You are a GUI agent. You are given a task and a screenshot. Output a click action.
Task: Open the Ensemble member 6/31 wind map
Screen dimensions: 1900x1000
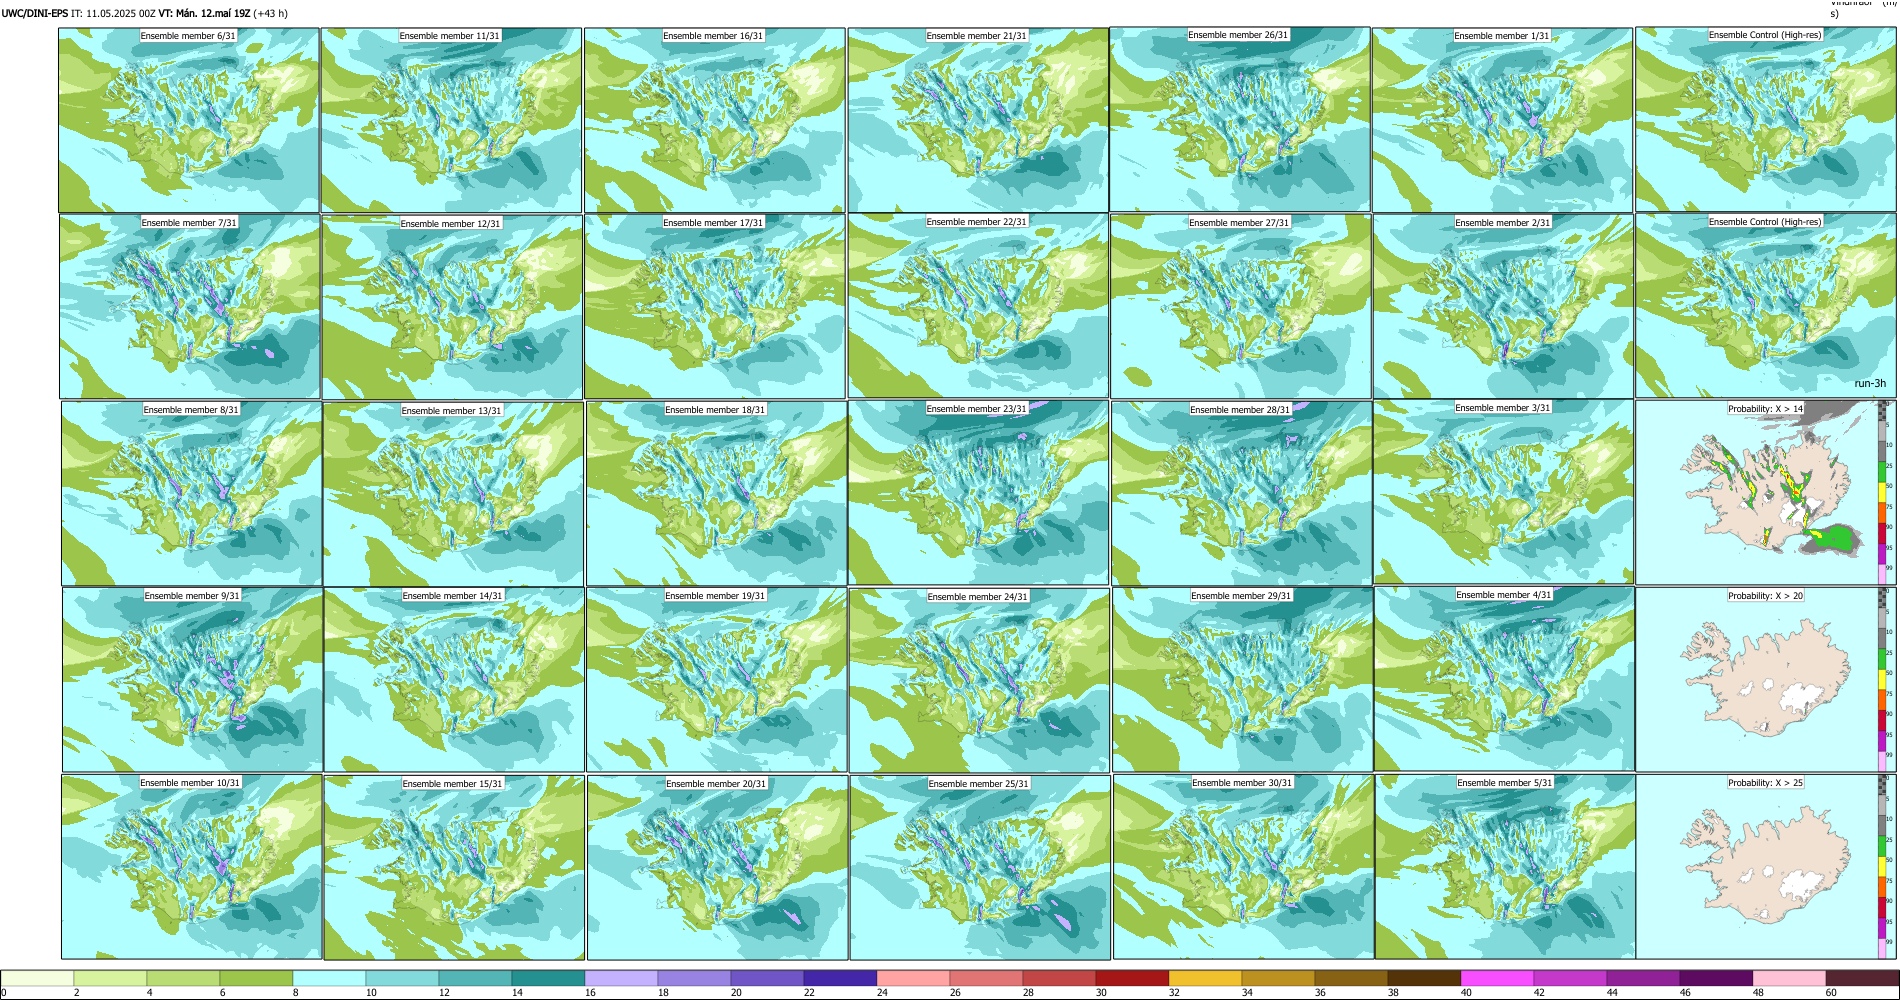coord(189,120)
